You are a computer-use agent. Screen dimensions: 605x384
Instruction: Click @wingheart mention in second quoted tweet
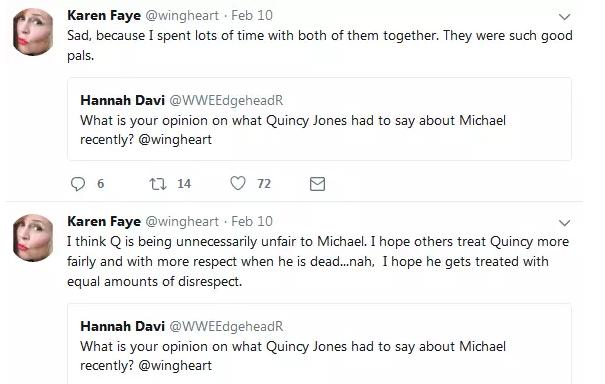175,366
